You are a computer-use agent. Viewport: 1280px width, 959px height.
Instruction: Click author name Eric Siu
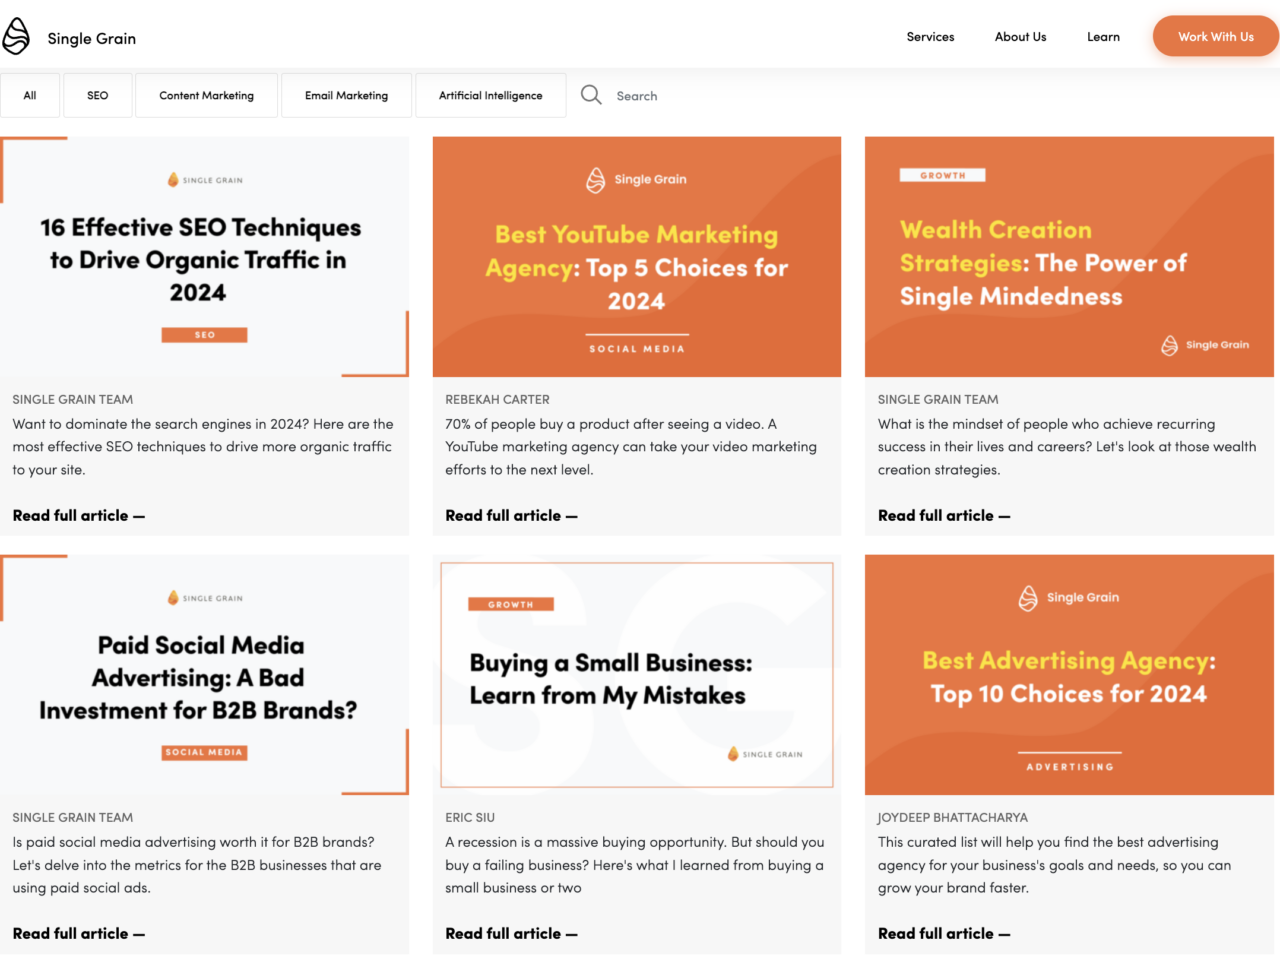(x=470, y=817)
